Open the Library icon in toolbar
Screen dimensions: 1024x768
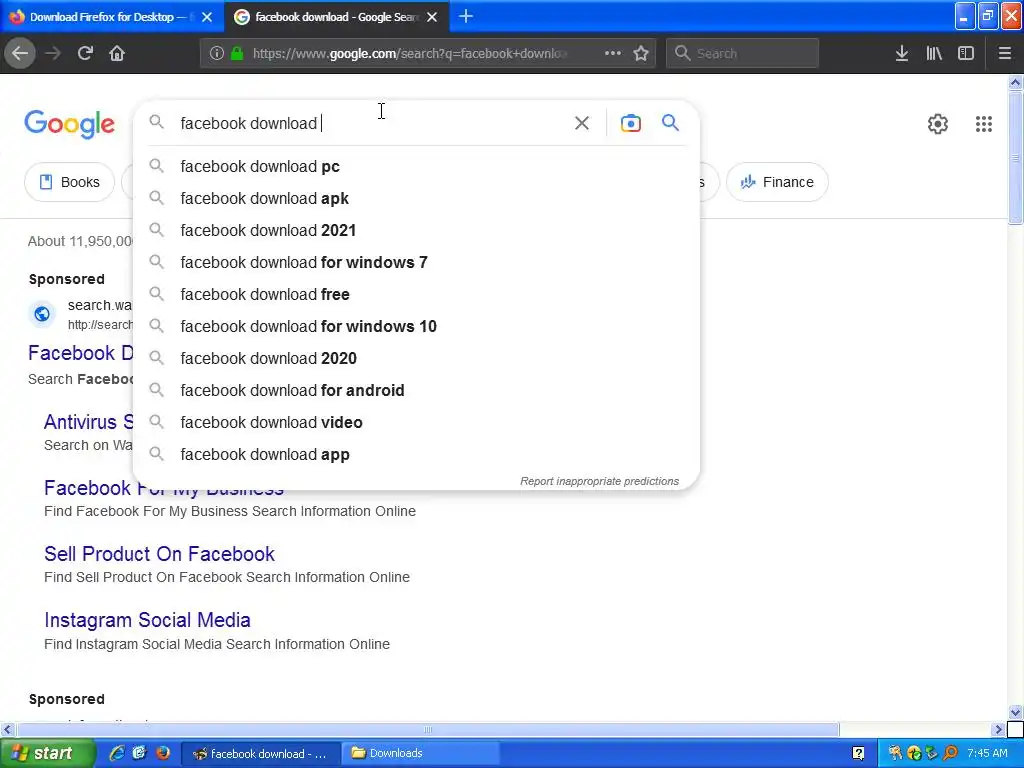coord(934,53)
